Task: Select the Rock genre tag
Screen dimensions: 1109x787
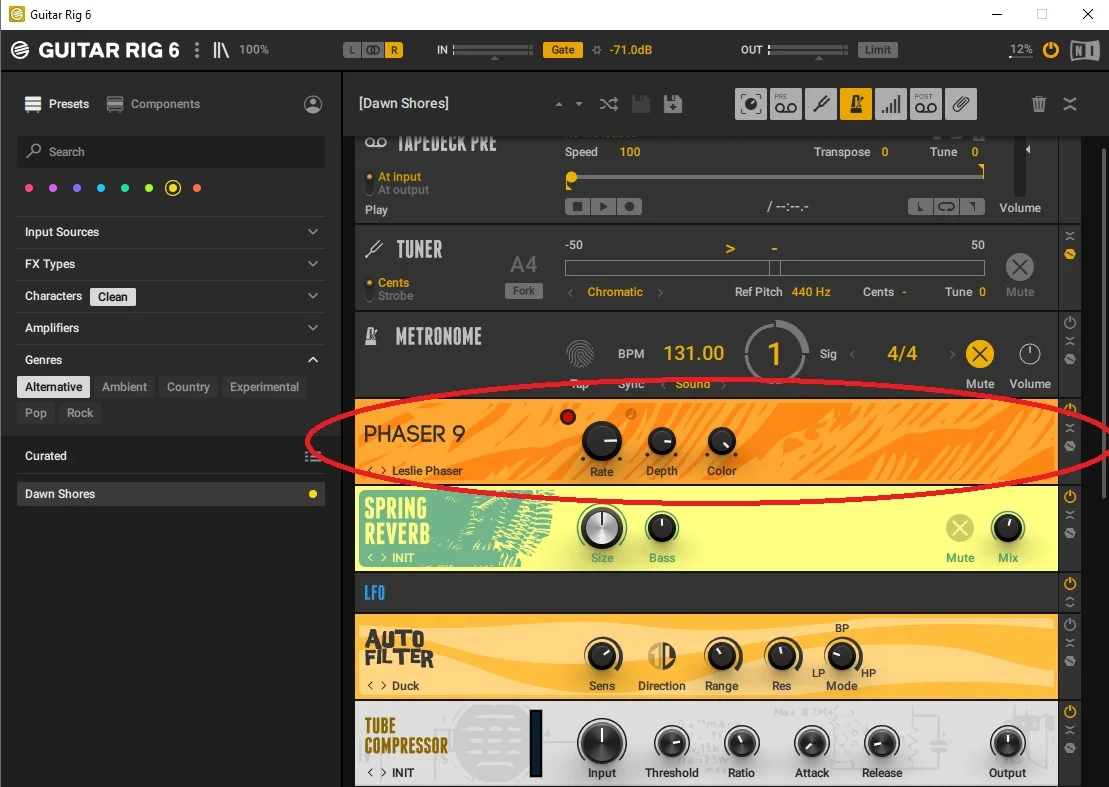Action: click(80, 413)
